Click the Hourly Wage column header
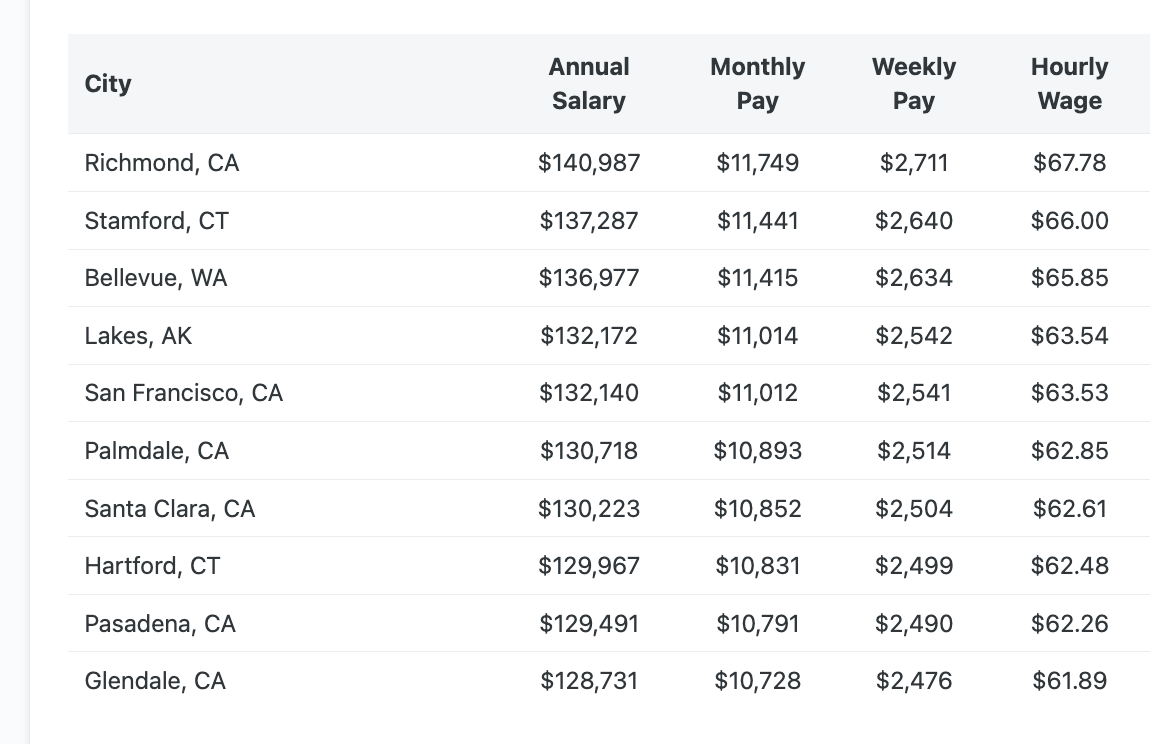The height and width of the screenshot is (744, 1174). [x=1069, y=84]
